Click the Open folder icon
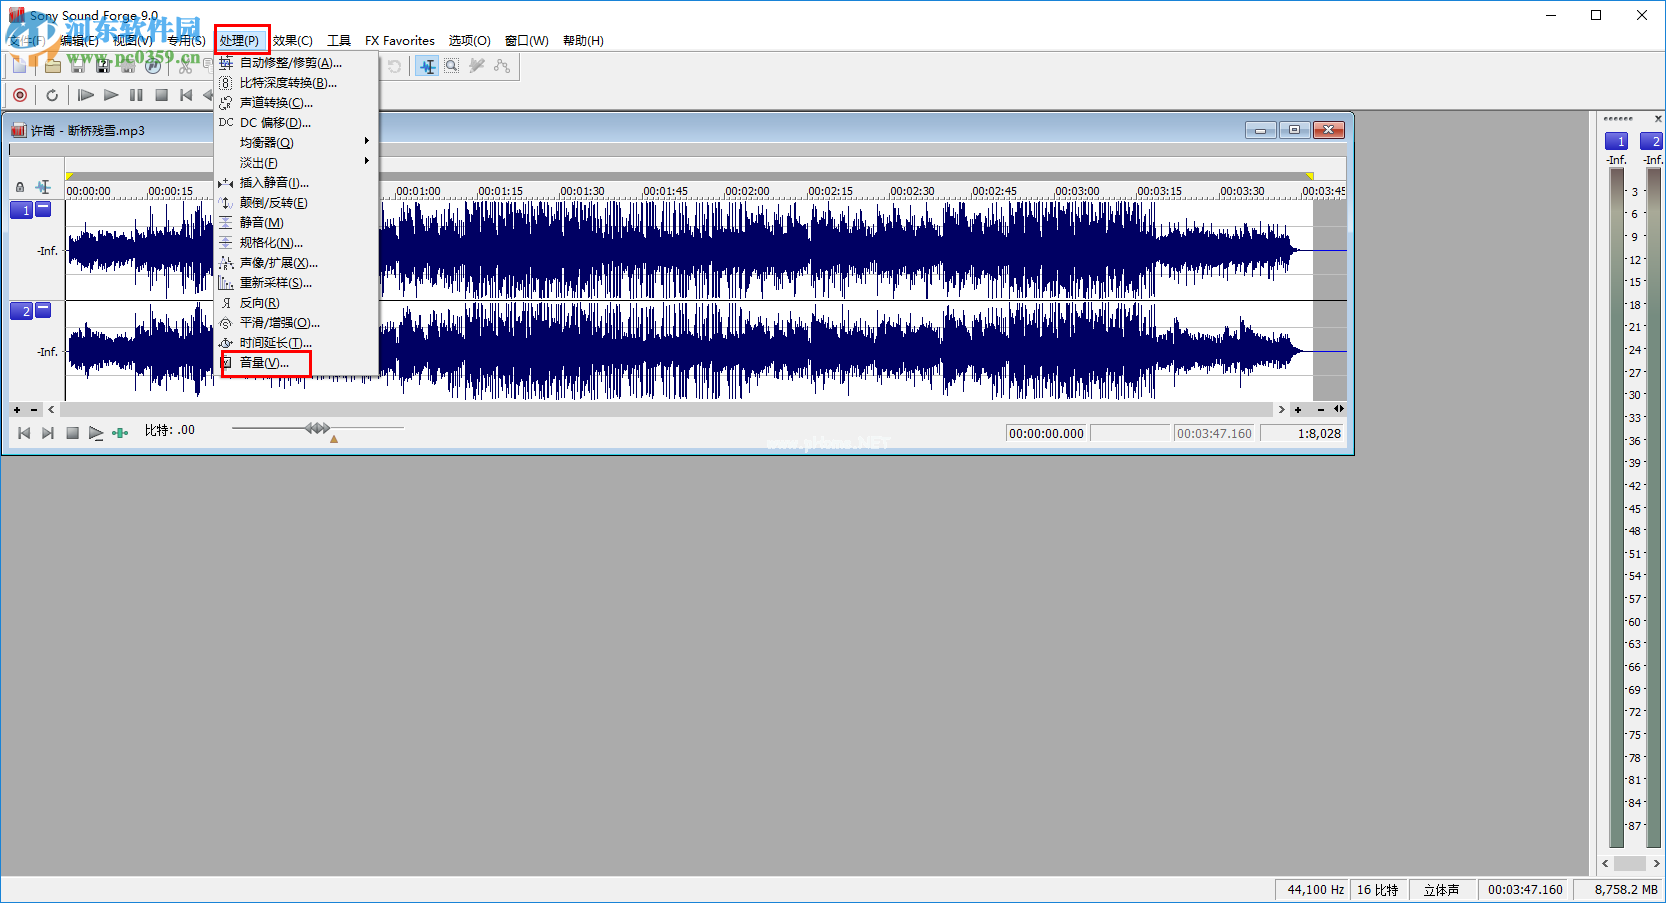Image resolution: width=1666 pixels, height=903 pixels. [x=53, y=66]
